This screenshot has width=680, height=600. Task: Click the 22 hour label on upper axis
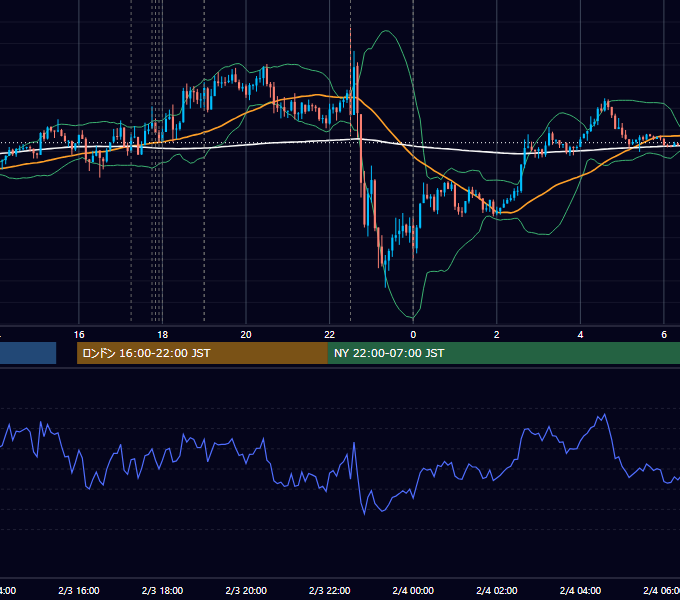(x=330, y=335)
